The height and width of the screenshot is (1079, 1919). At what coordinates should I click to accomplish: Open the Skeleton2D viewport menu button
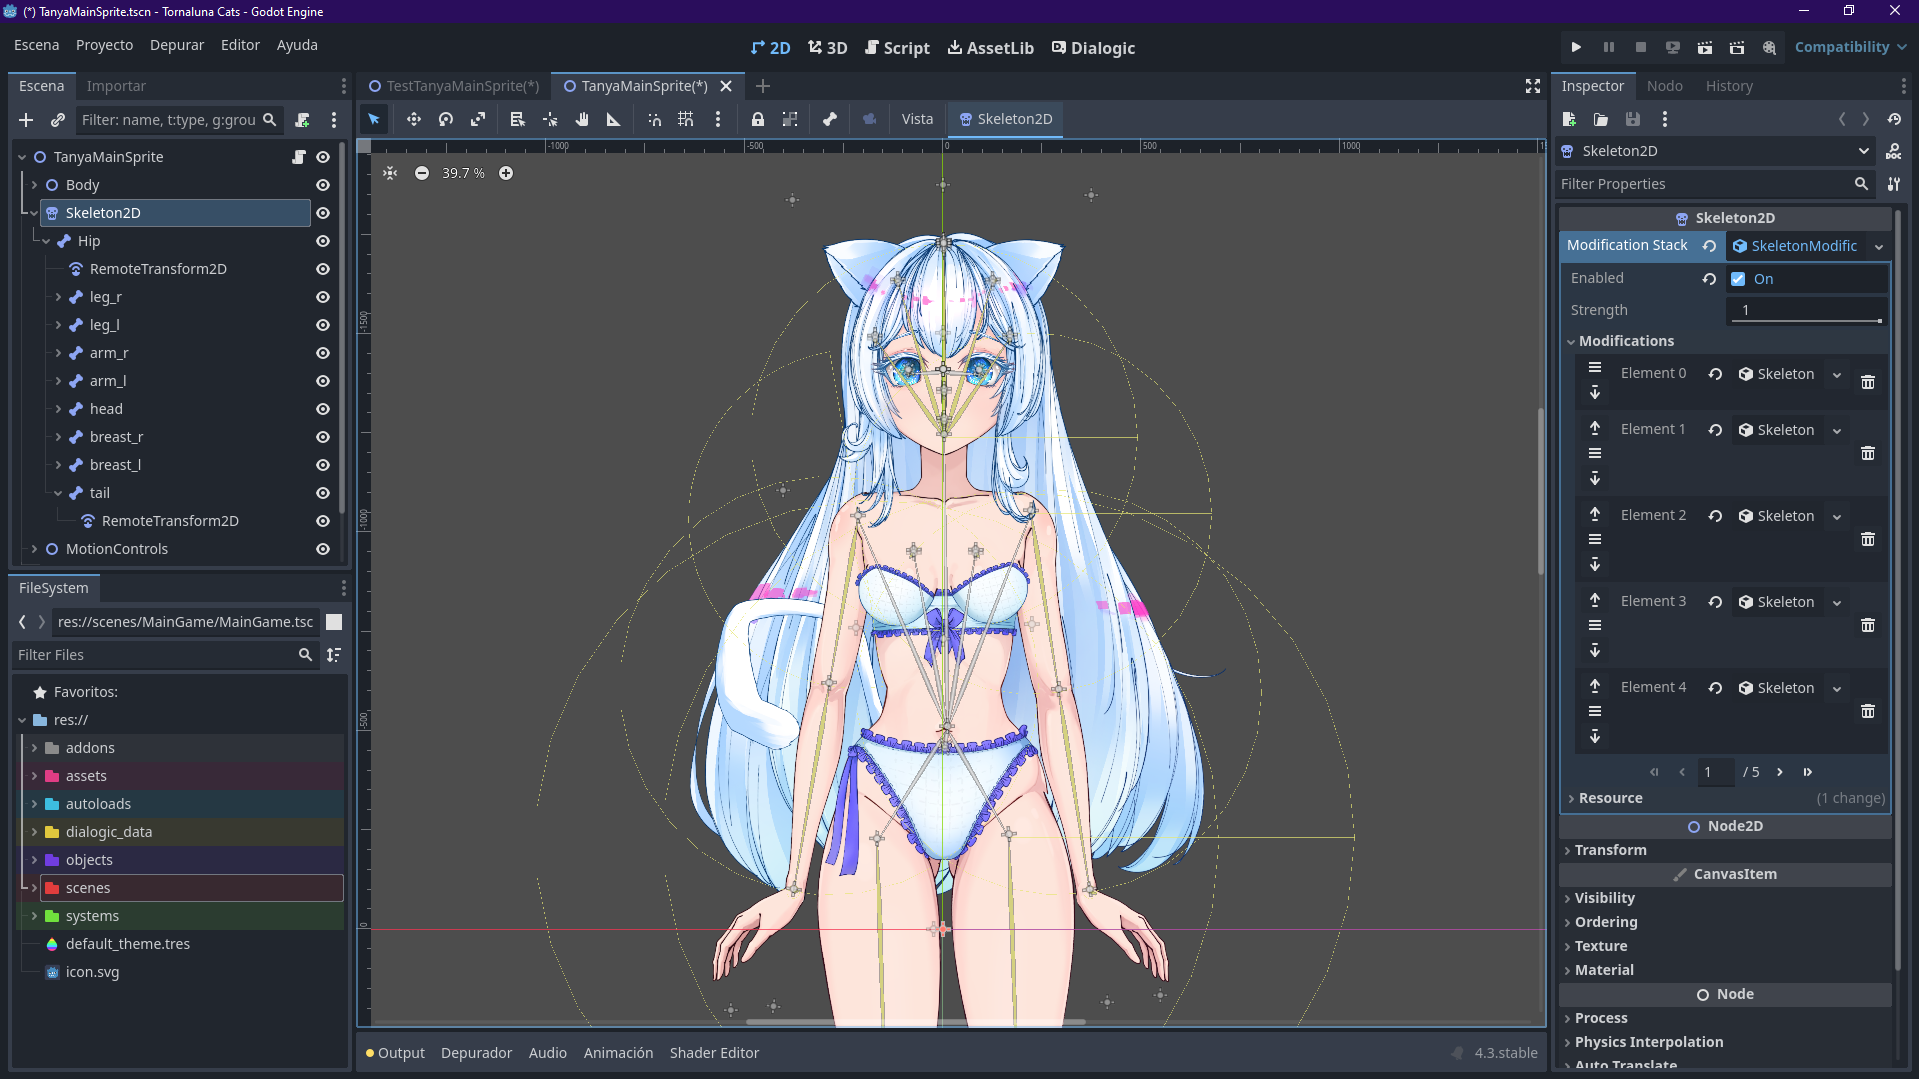(1005, 119)
